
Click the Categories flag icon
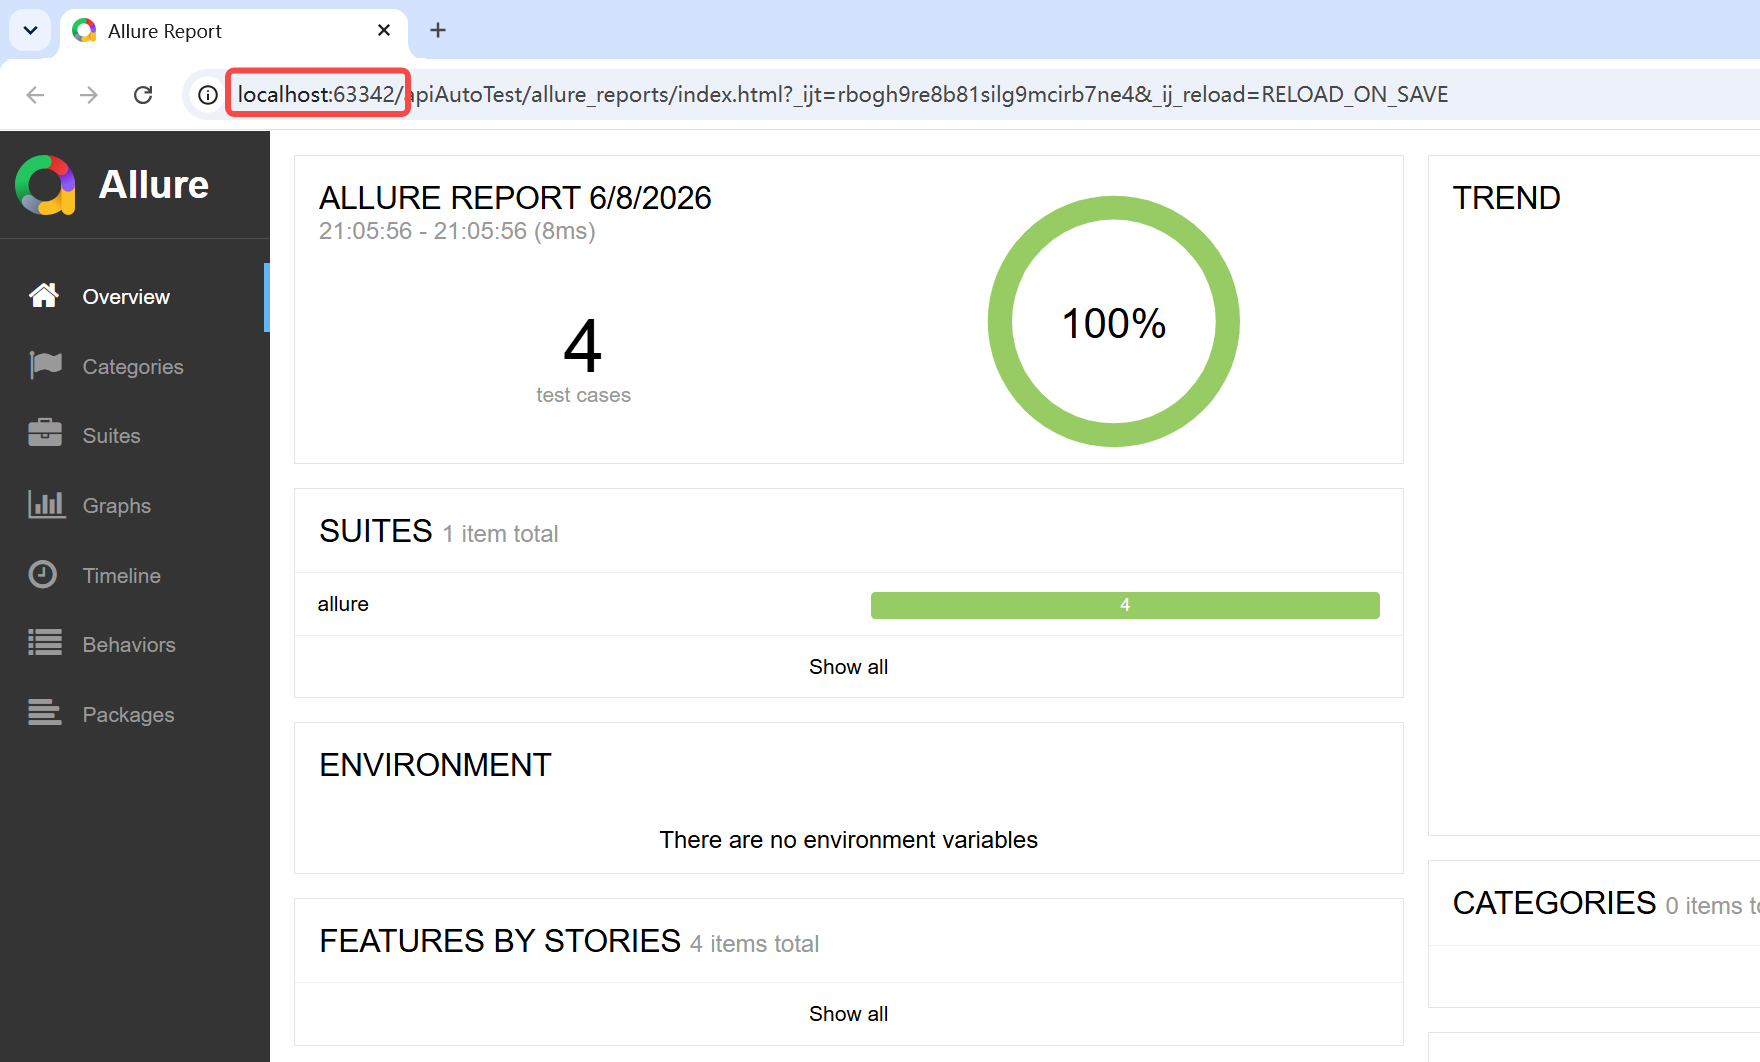[45, 366]
